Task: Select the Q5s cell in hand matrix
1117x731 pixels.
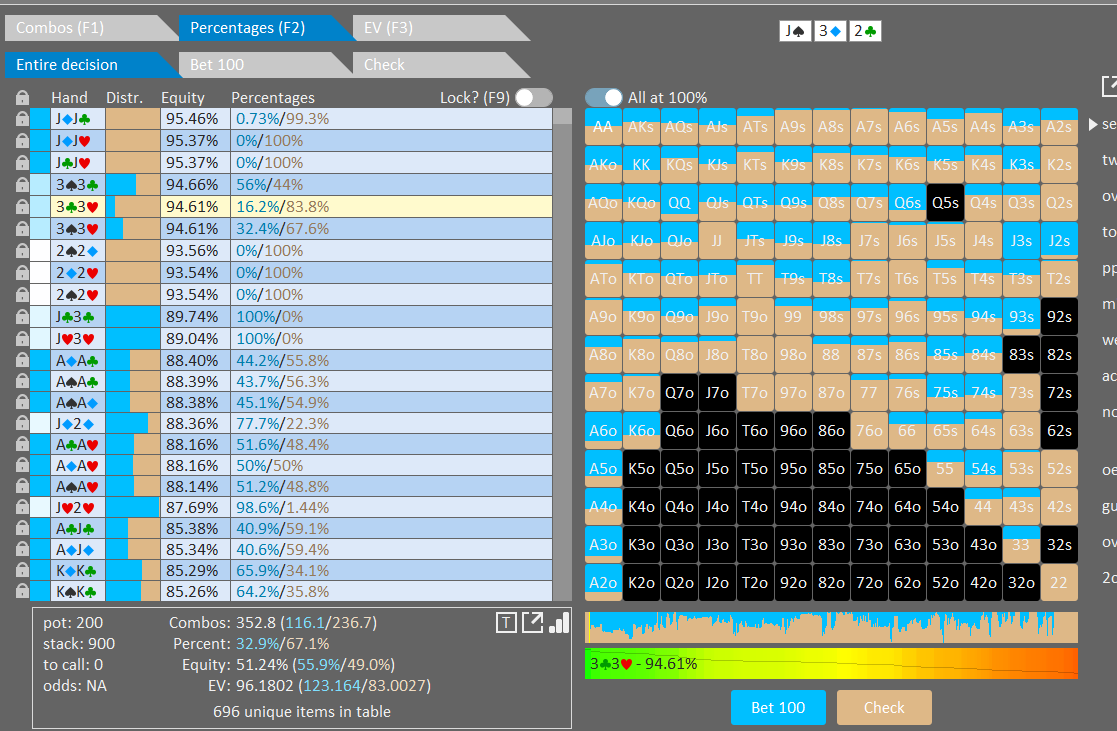Action: 944,202
